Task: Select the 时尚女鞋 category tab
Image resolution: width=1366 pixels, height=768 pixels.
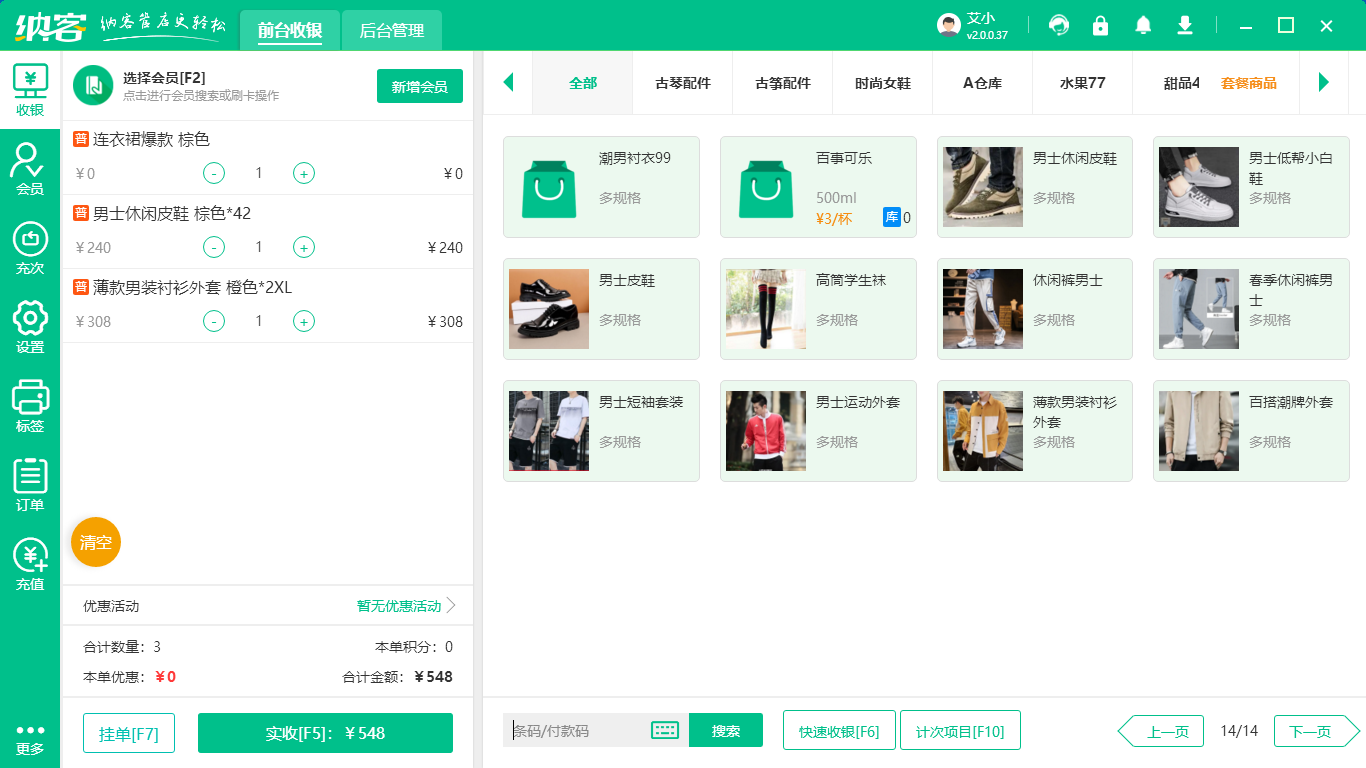Action: click(883, 83)
